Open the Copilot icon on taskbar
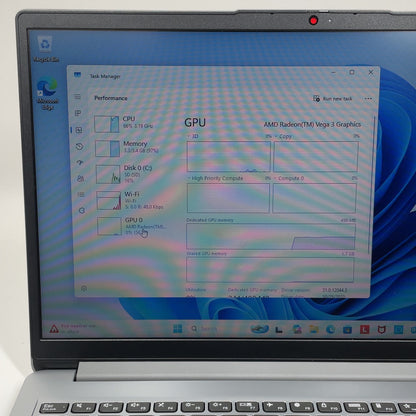 pos(297,330)
